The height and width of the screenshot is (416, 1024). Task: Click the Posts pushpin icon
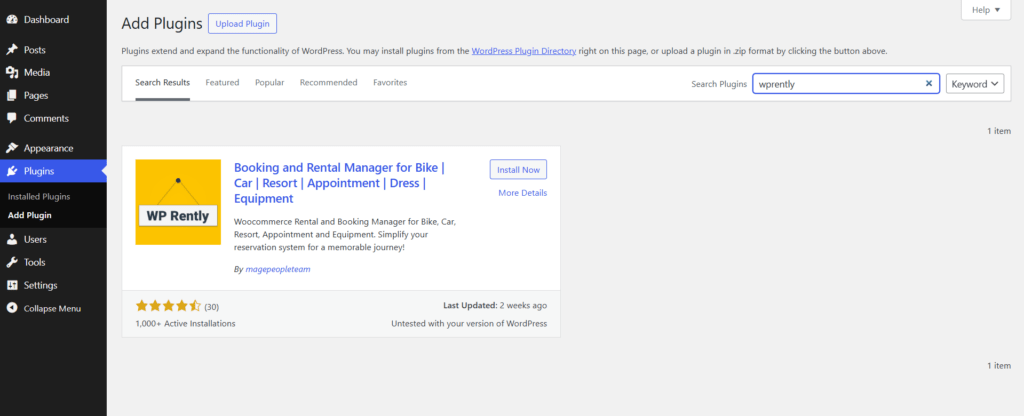tap(12, 50)
